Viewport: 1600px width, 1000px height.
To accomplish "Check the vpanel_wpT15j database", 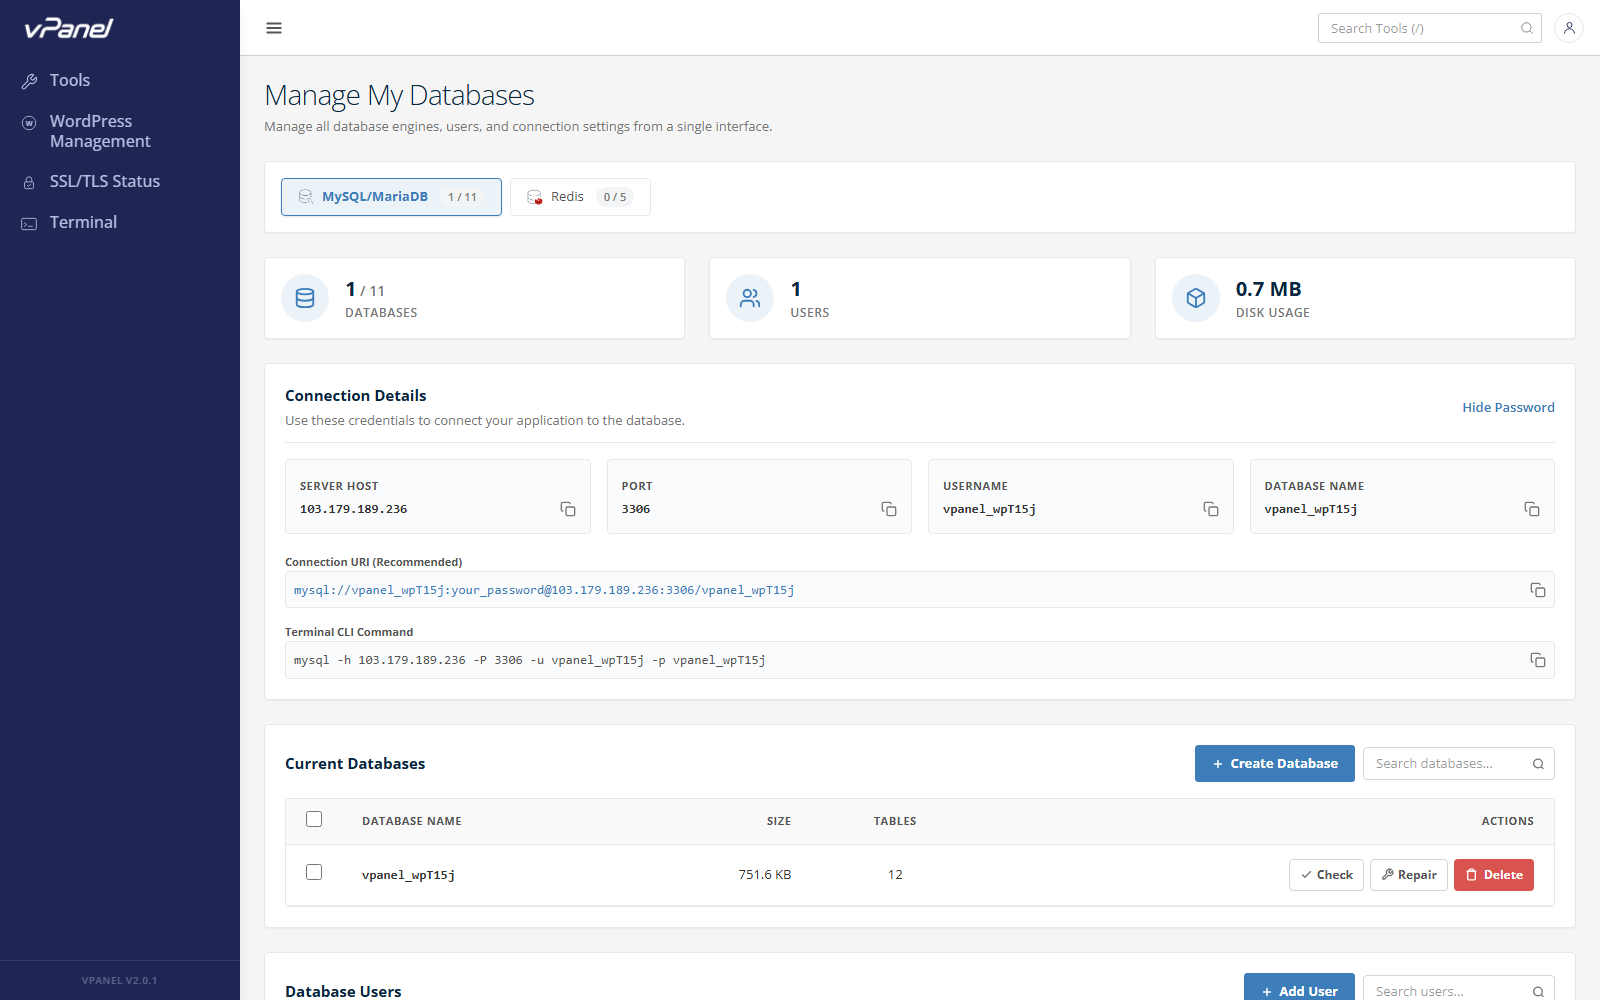I will [x=1326, y=875].
